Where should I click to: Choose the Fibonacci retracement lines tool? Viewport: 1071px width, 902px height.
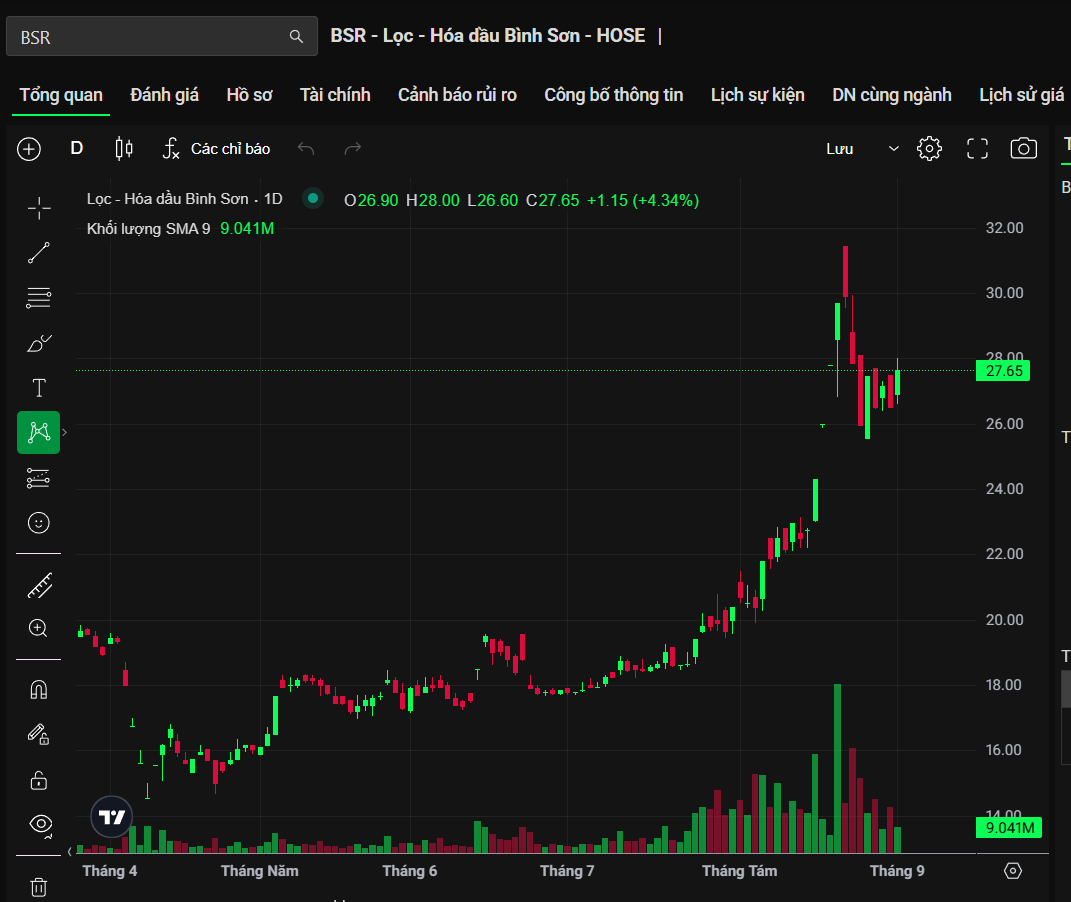tap(39, 298)
